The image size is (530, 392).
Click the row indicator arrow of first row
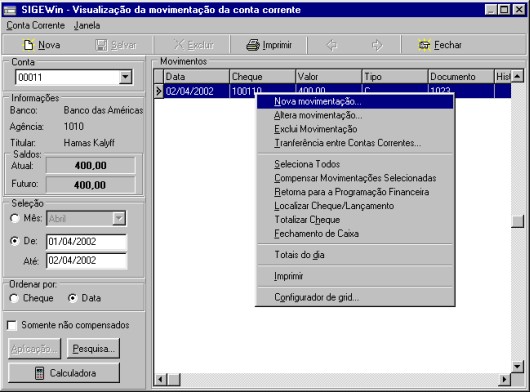pos(159,91)
